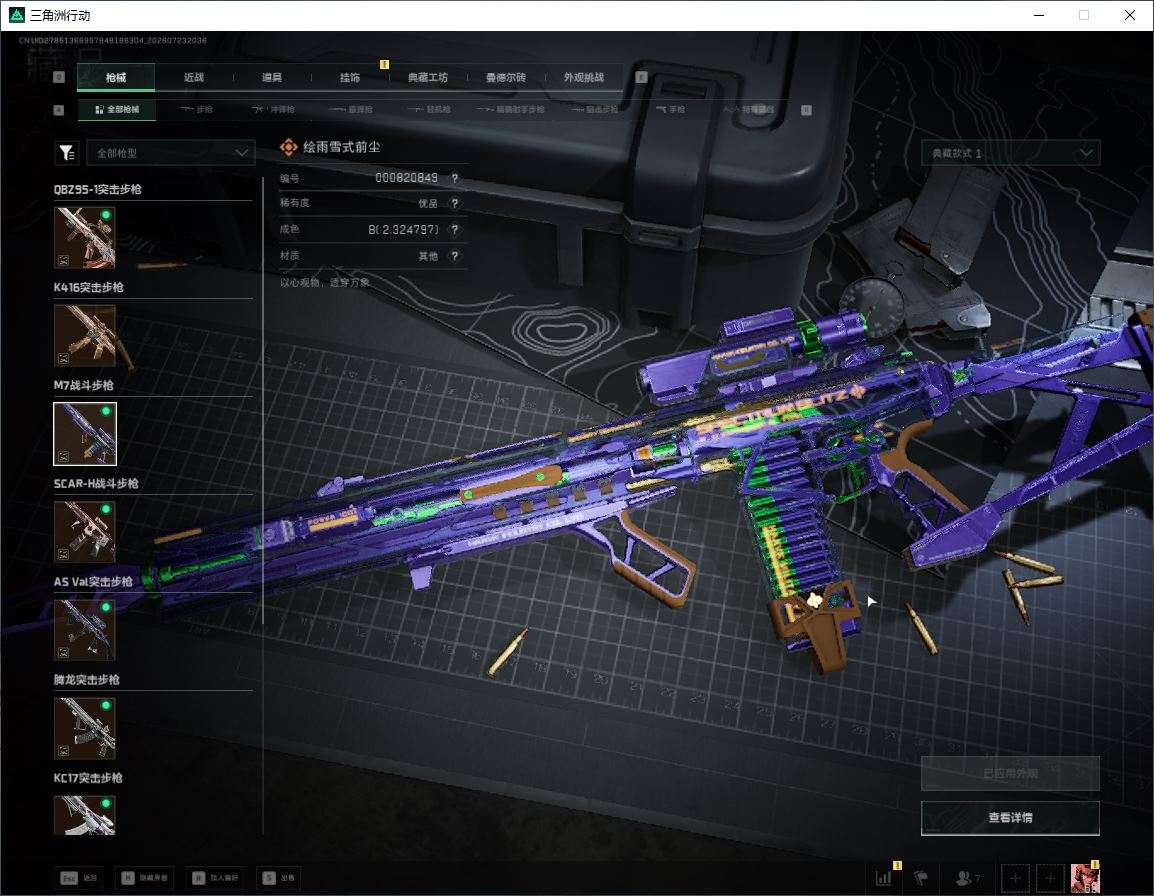Click the question mark beside 材质
The image size is (1154, 896).
coord(455,256)
